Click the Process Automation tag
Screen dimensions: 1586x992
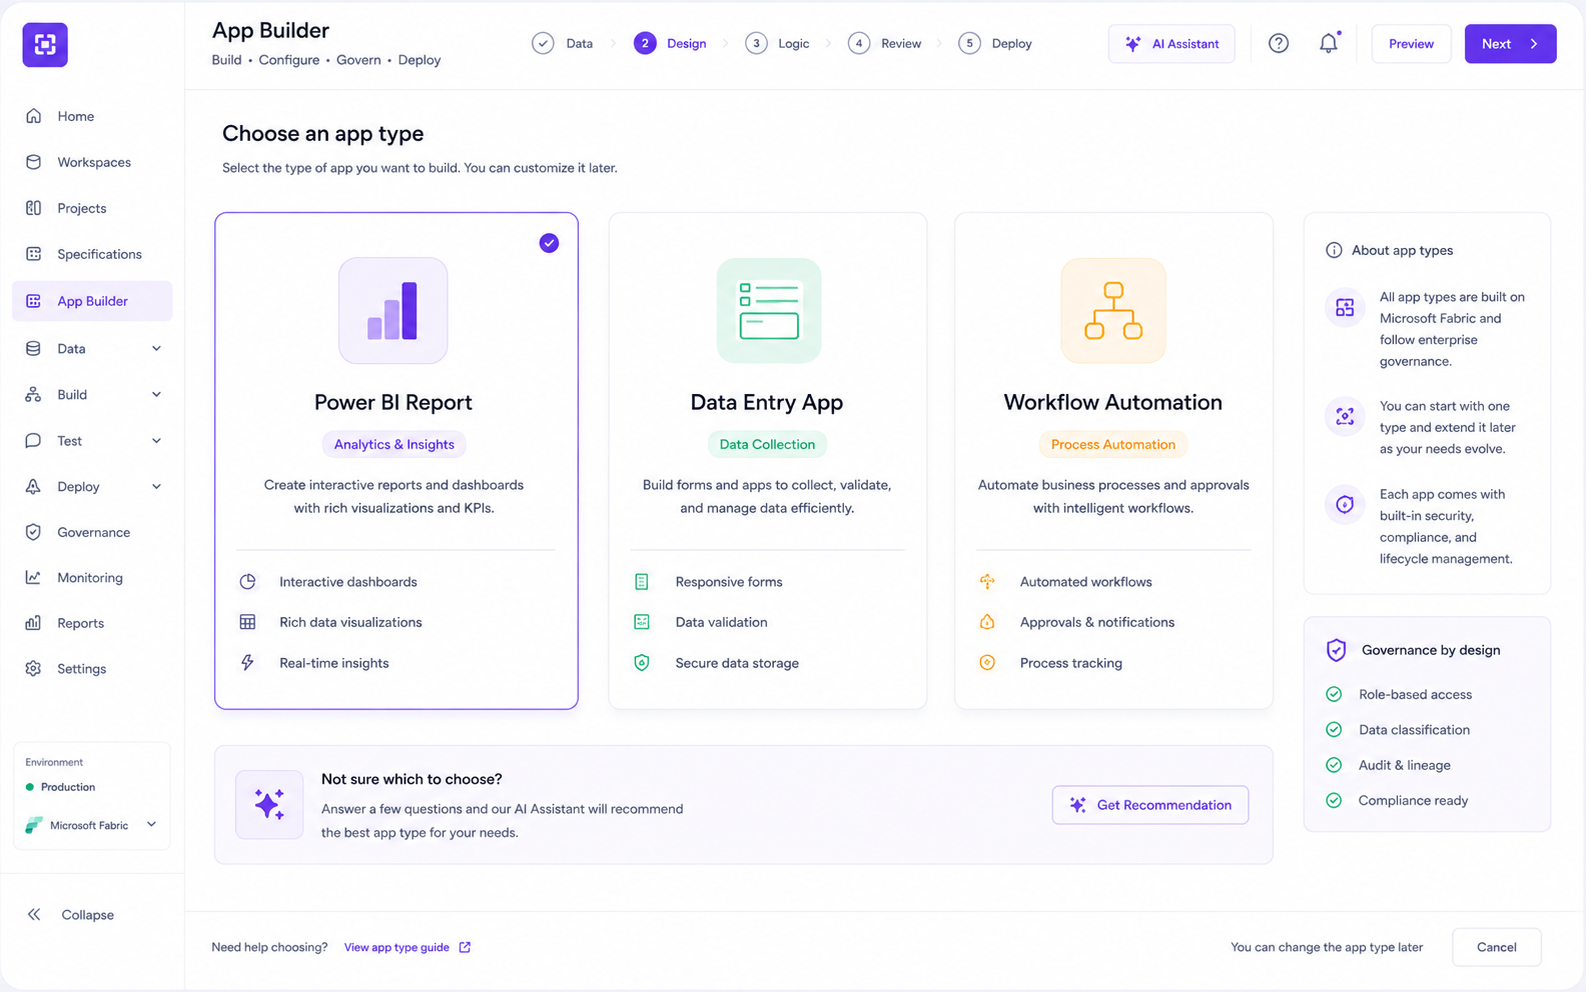(1113, 444)
